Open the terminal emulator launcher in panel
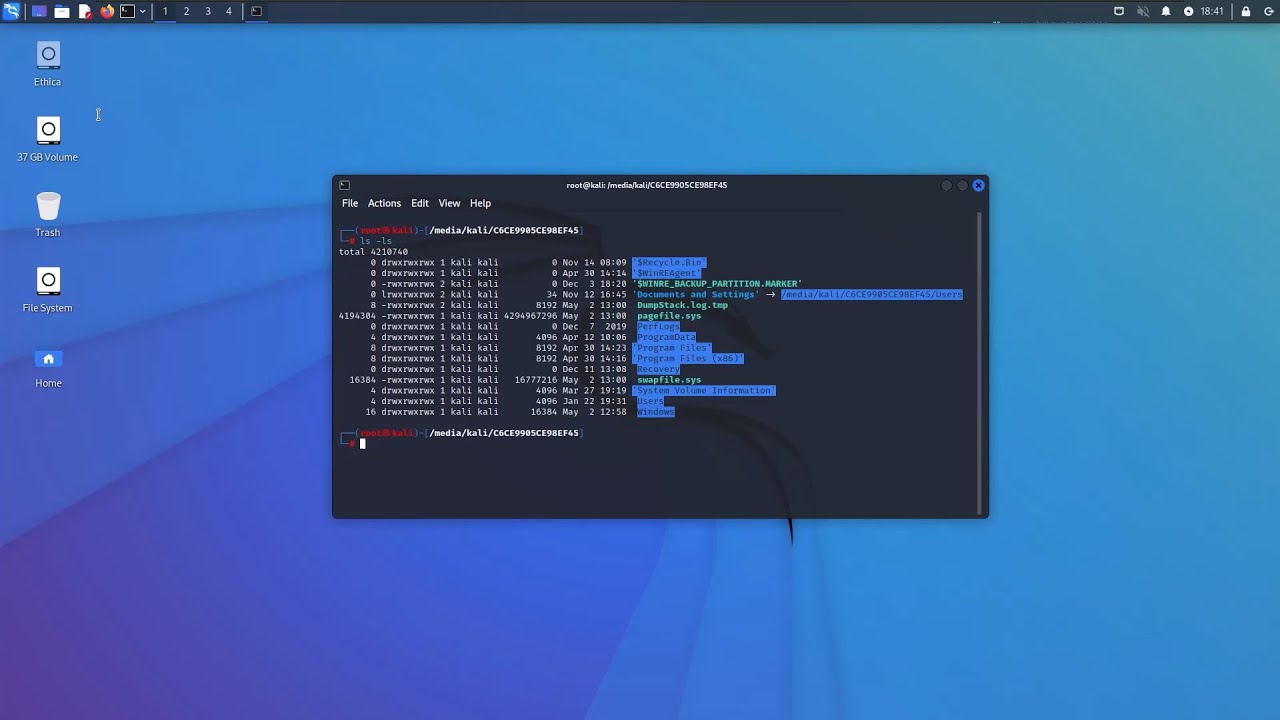The width and height of the screenshot is (1280, 720). 127,11
